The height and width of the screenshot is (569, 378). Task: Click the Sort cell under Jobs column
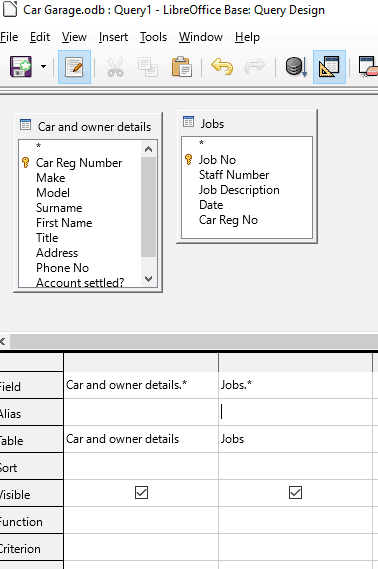click(295, 466)
